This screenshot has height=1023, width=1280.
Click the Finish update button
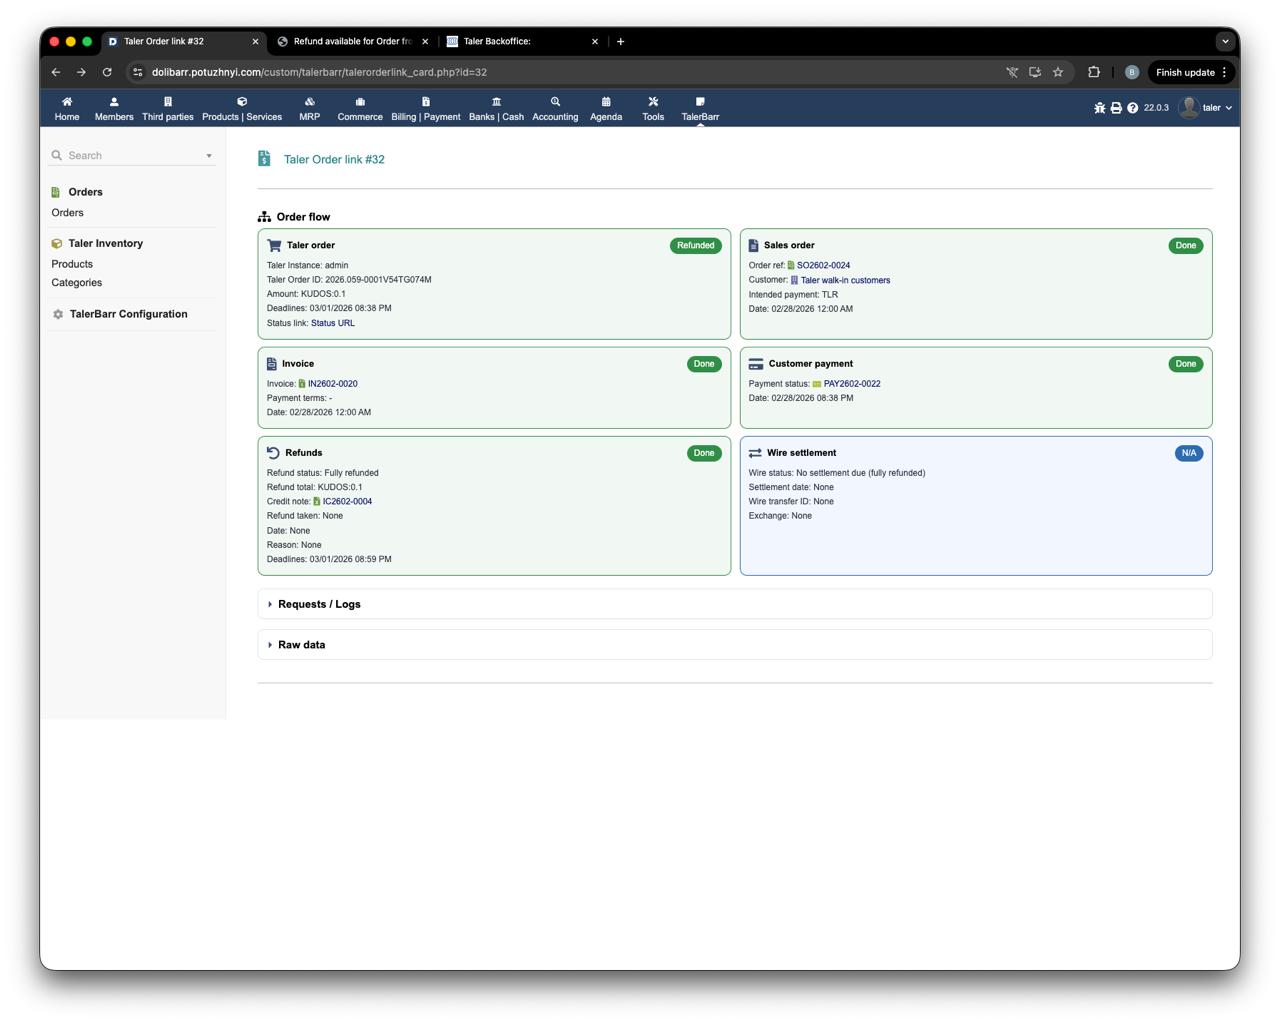pos(1185,72)
